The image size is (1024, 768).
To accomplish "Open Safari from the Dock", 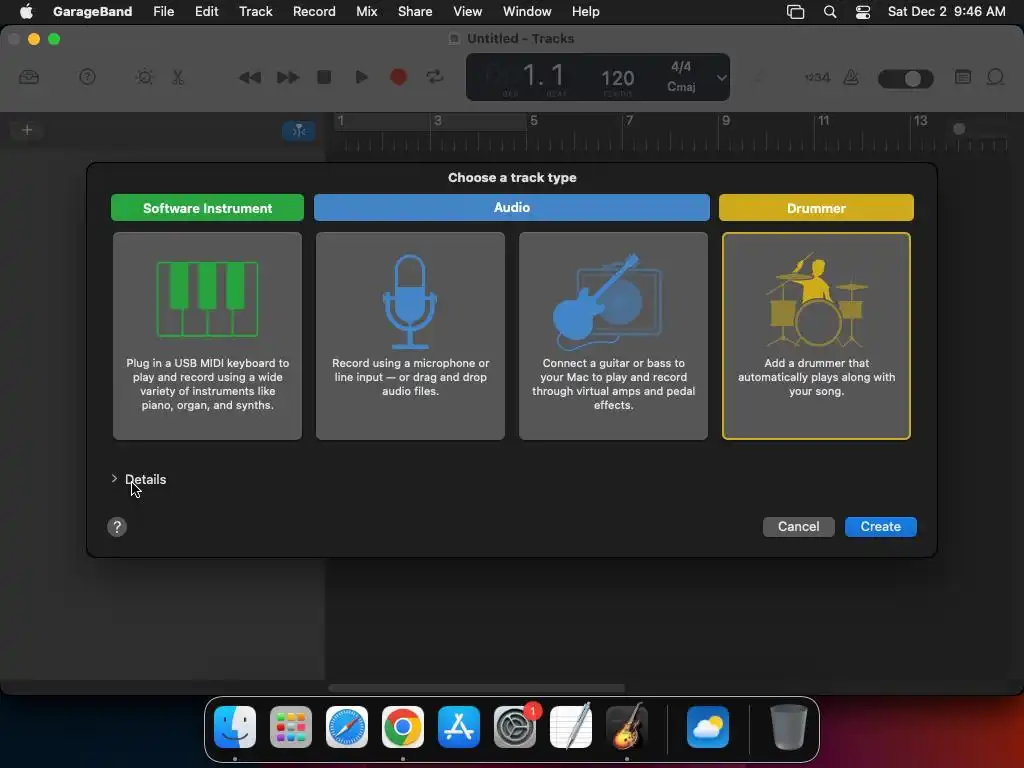I will (347, 727).
